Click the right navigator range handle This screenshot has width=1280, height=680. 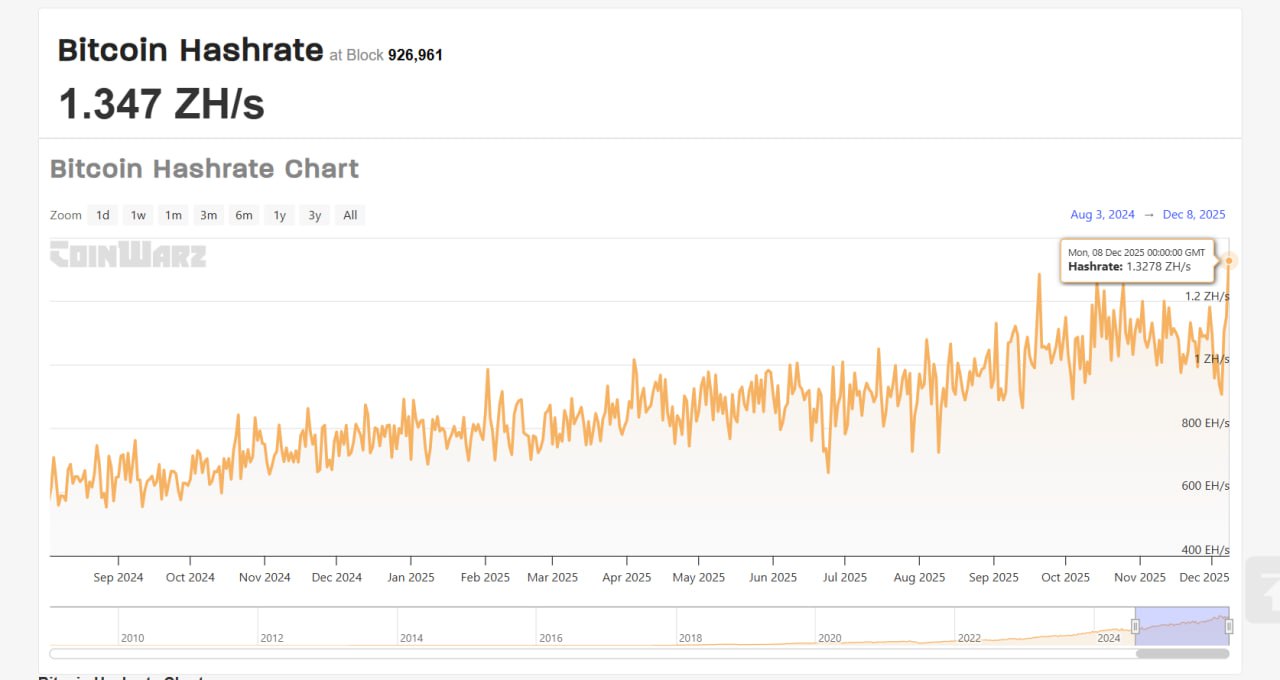click(1229, 626)
